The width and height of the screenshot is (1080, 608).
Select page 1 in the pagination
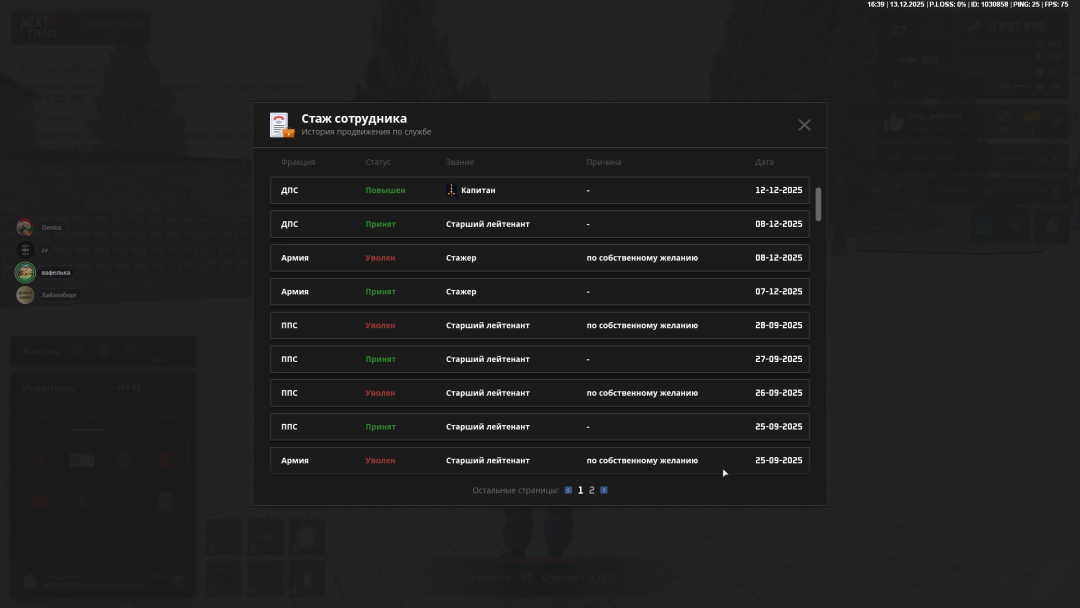coord(580,490)
